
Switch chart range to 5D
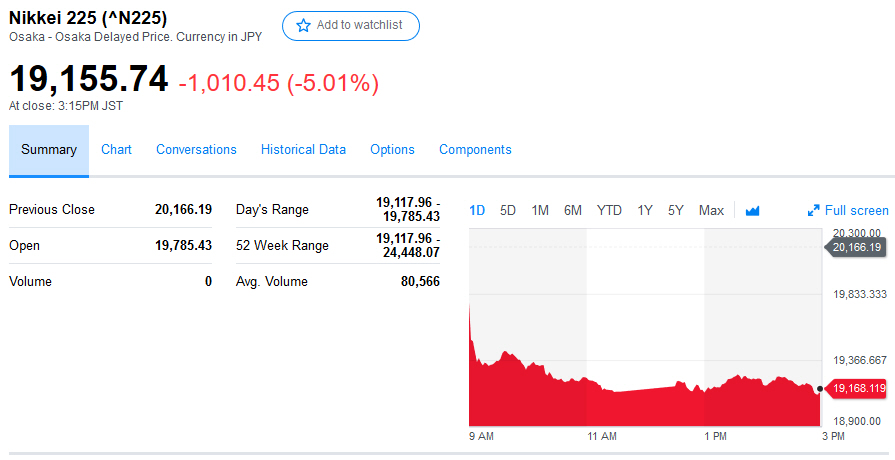click(x=508, y=210)
